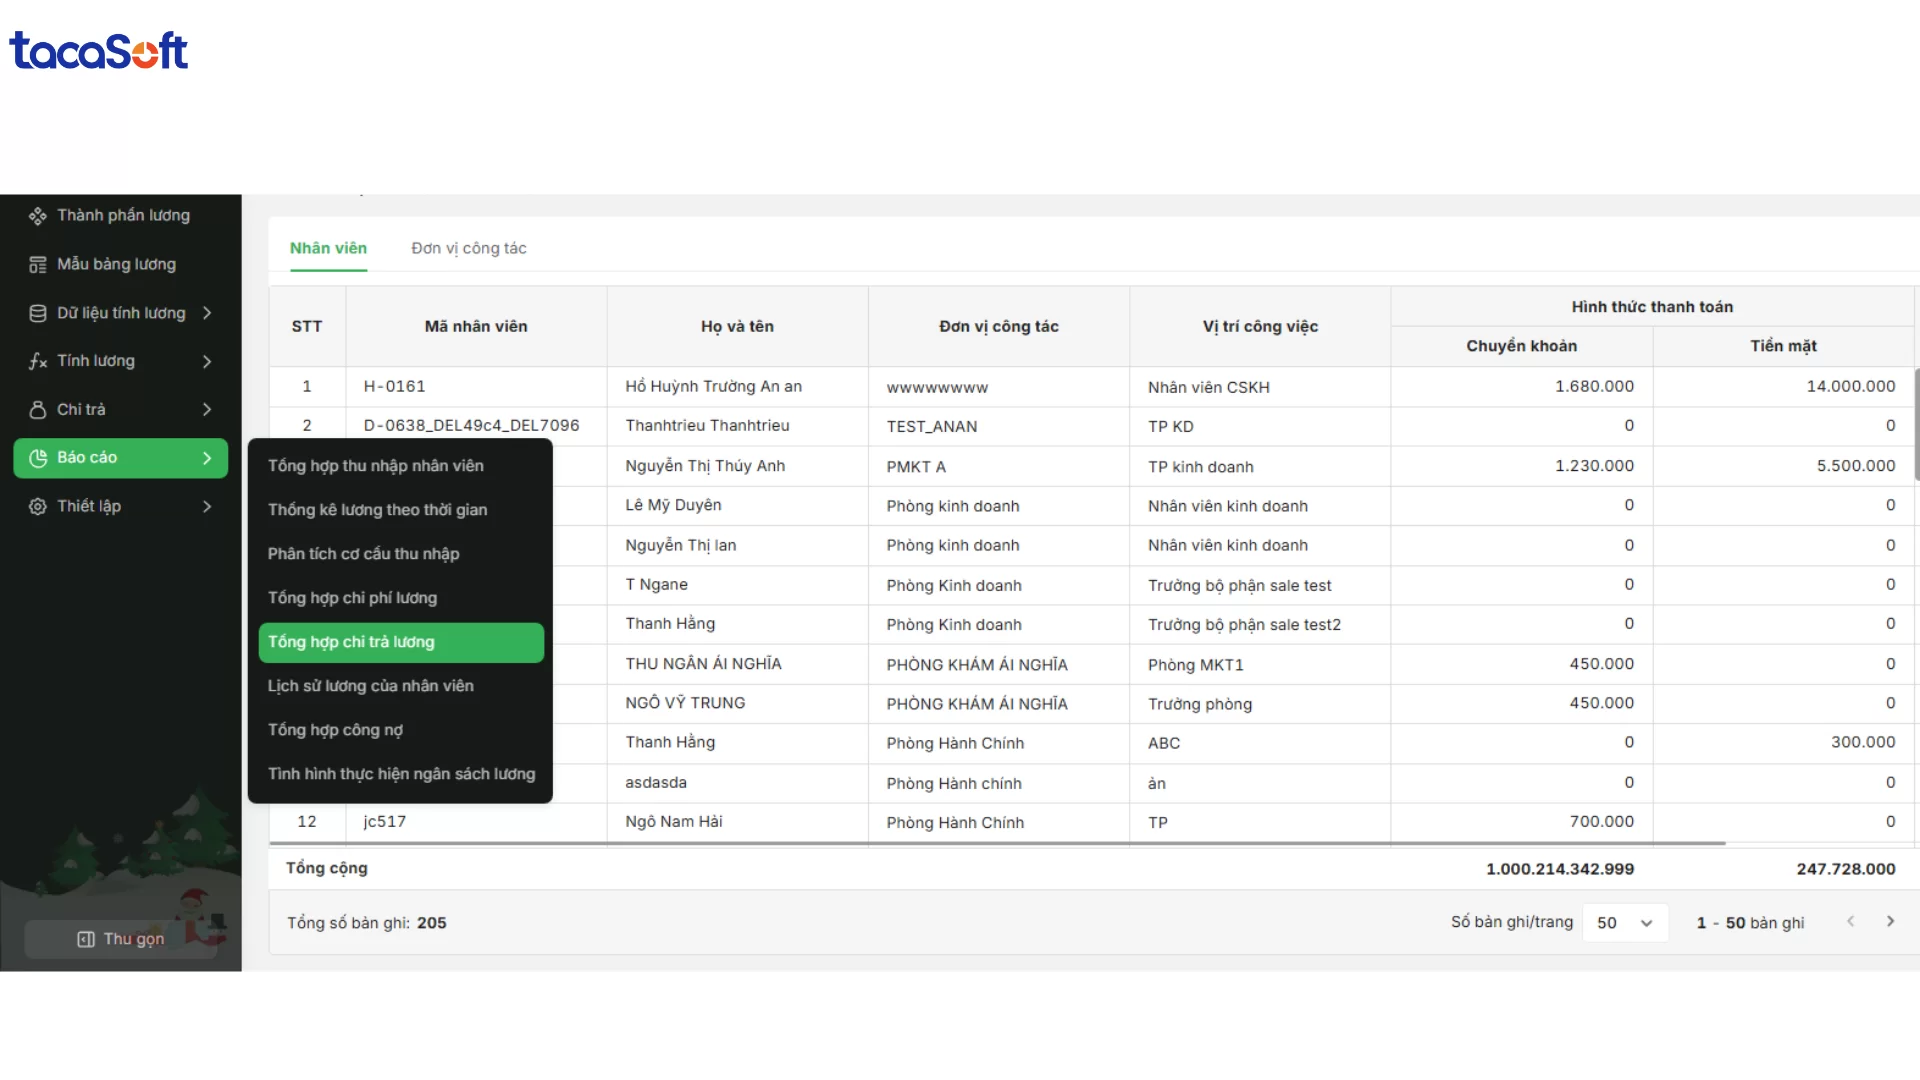
Task: Click the Báo cáo pie chart icon
Action: (38, 458)
